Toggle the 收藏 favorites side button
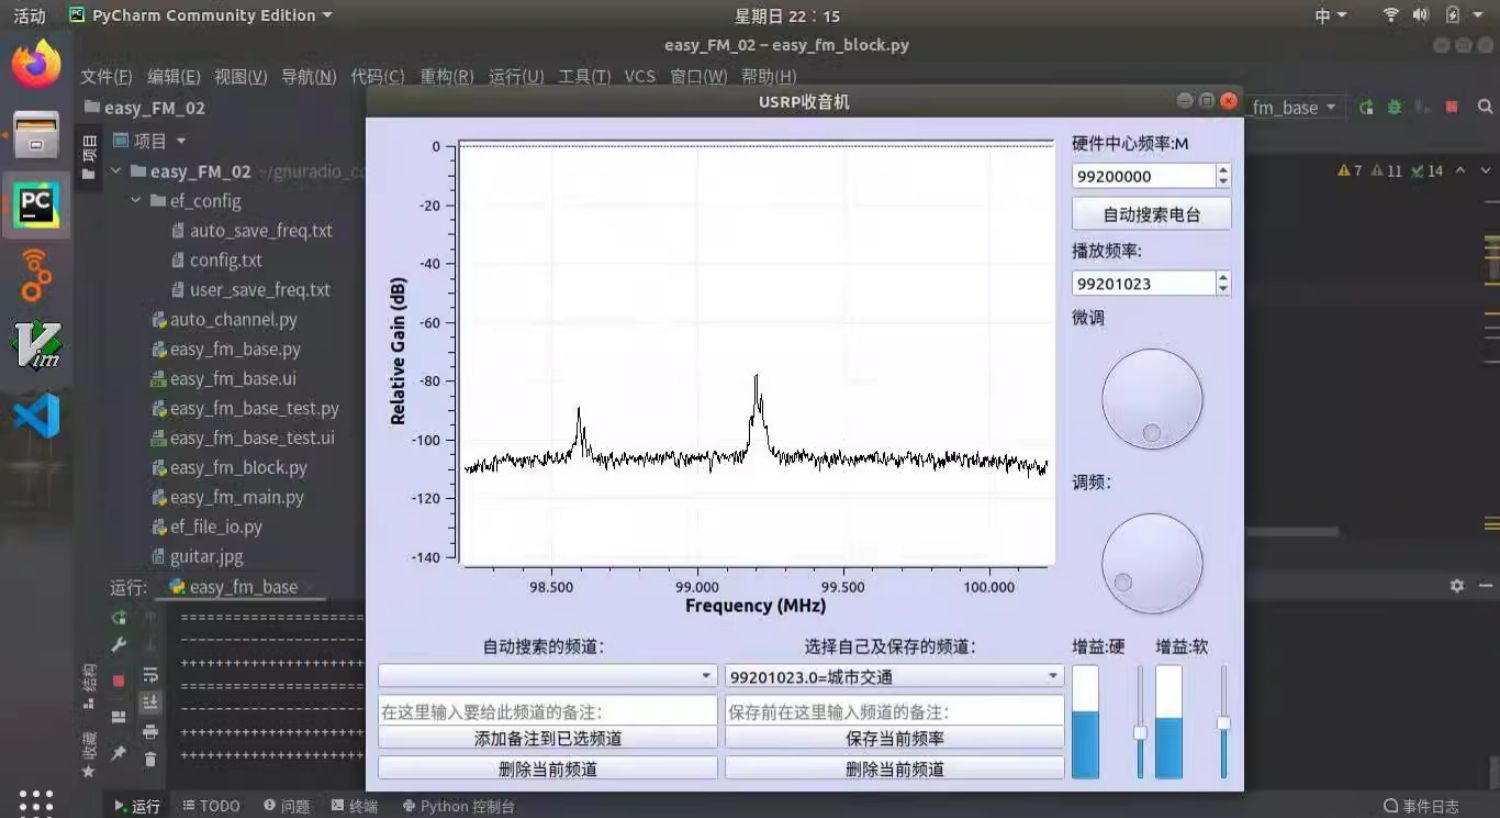 coord(89,754)
